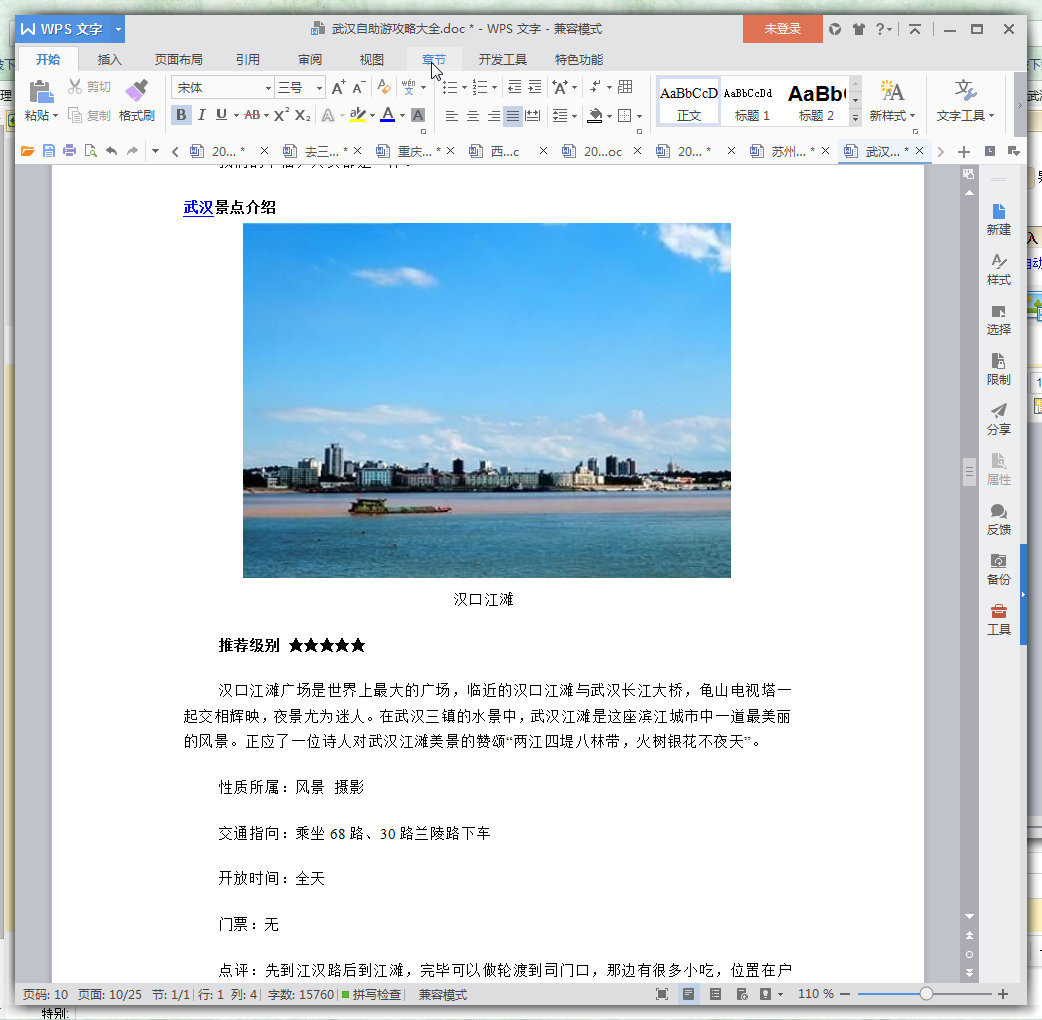Click the font color red A swatch

[387, 115]
